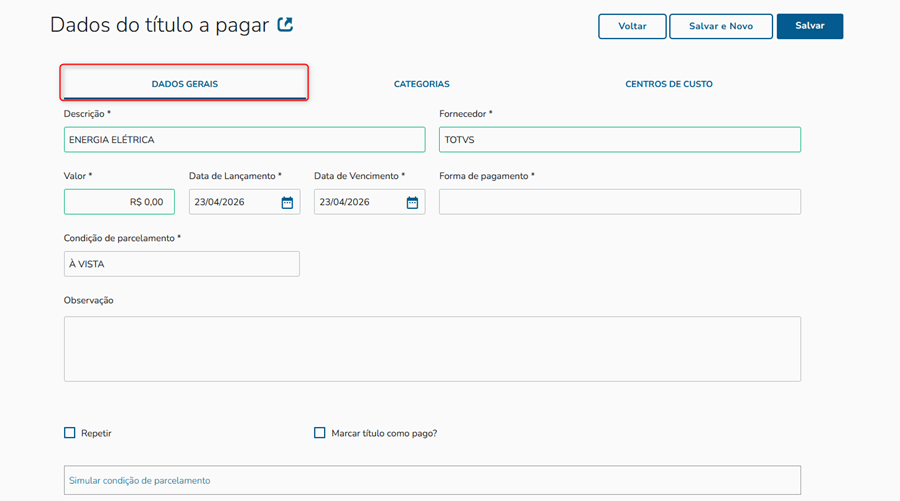Switch to the Dados Gerais tab
900x501 pixels.
[x=184, y=84]
